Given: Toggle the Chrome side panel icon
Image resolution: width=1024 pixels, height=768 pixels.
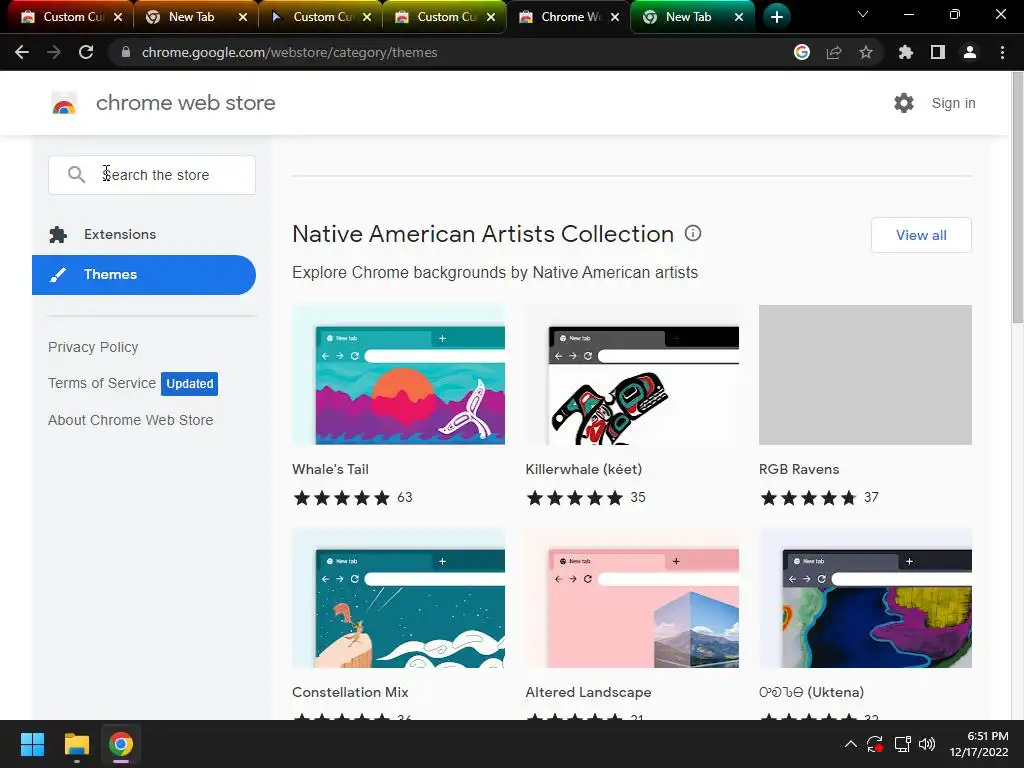Looking at the screenshot, I should [938, 52].
